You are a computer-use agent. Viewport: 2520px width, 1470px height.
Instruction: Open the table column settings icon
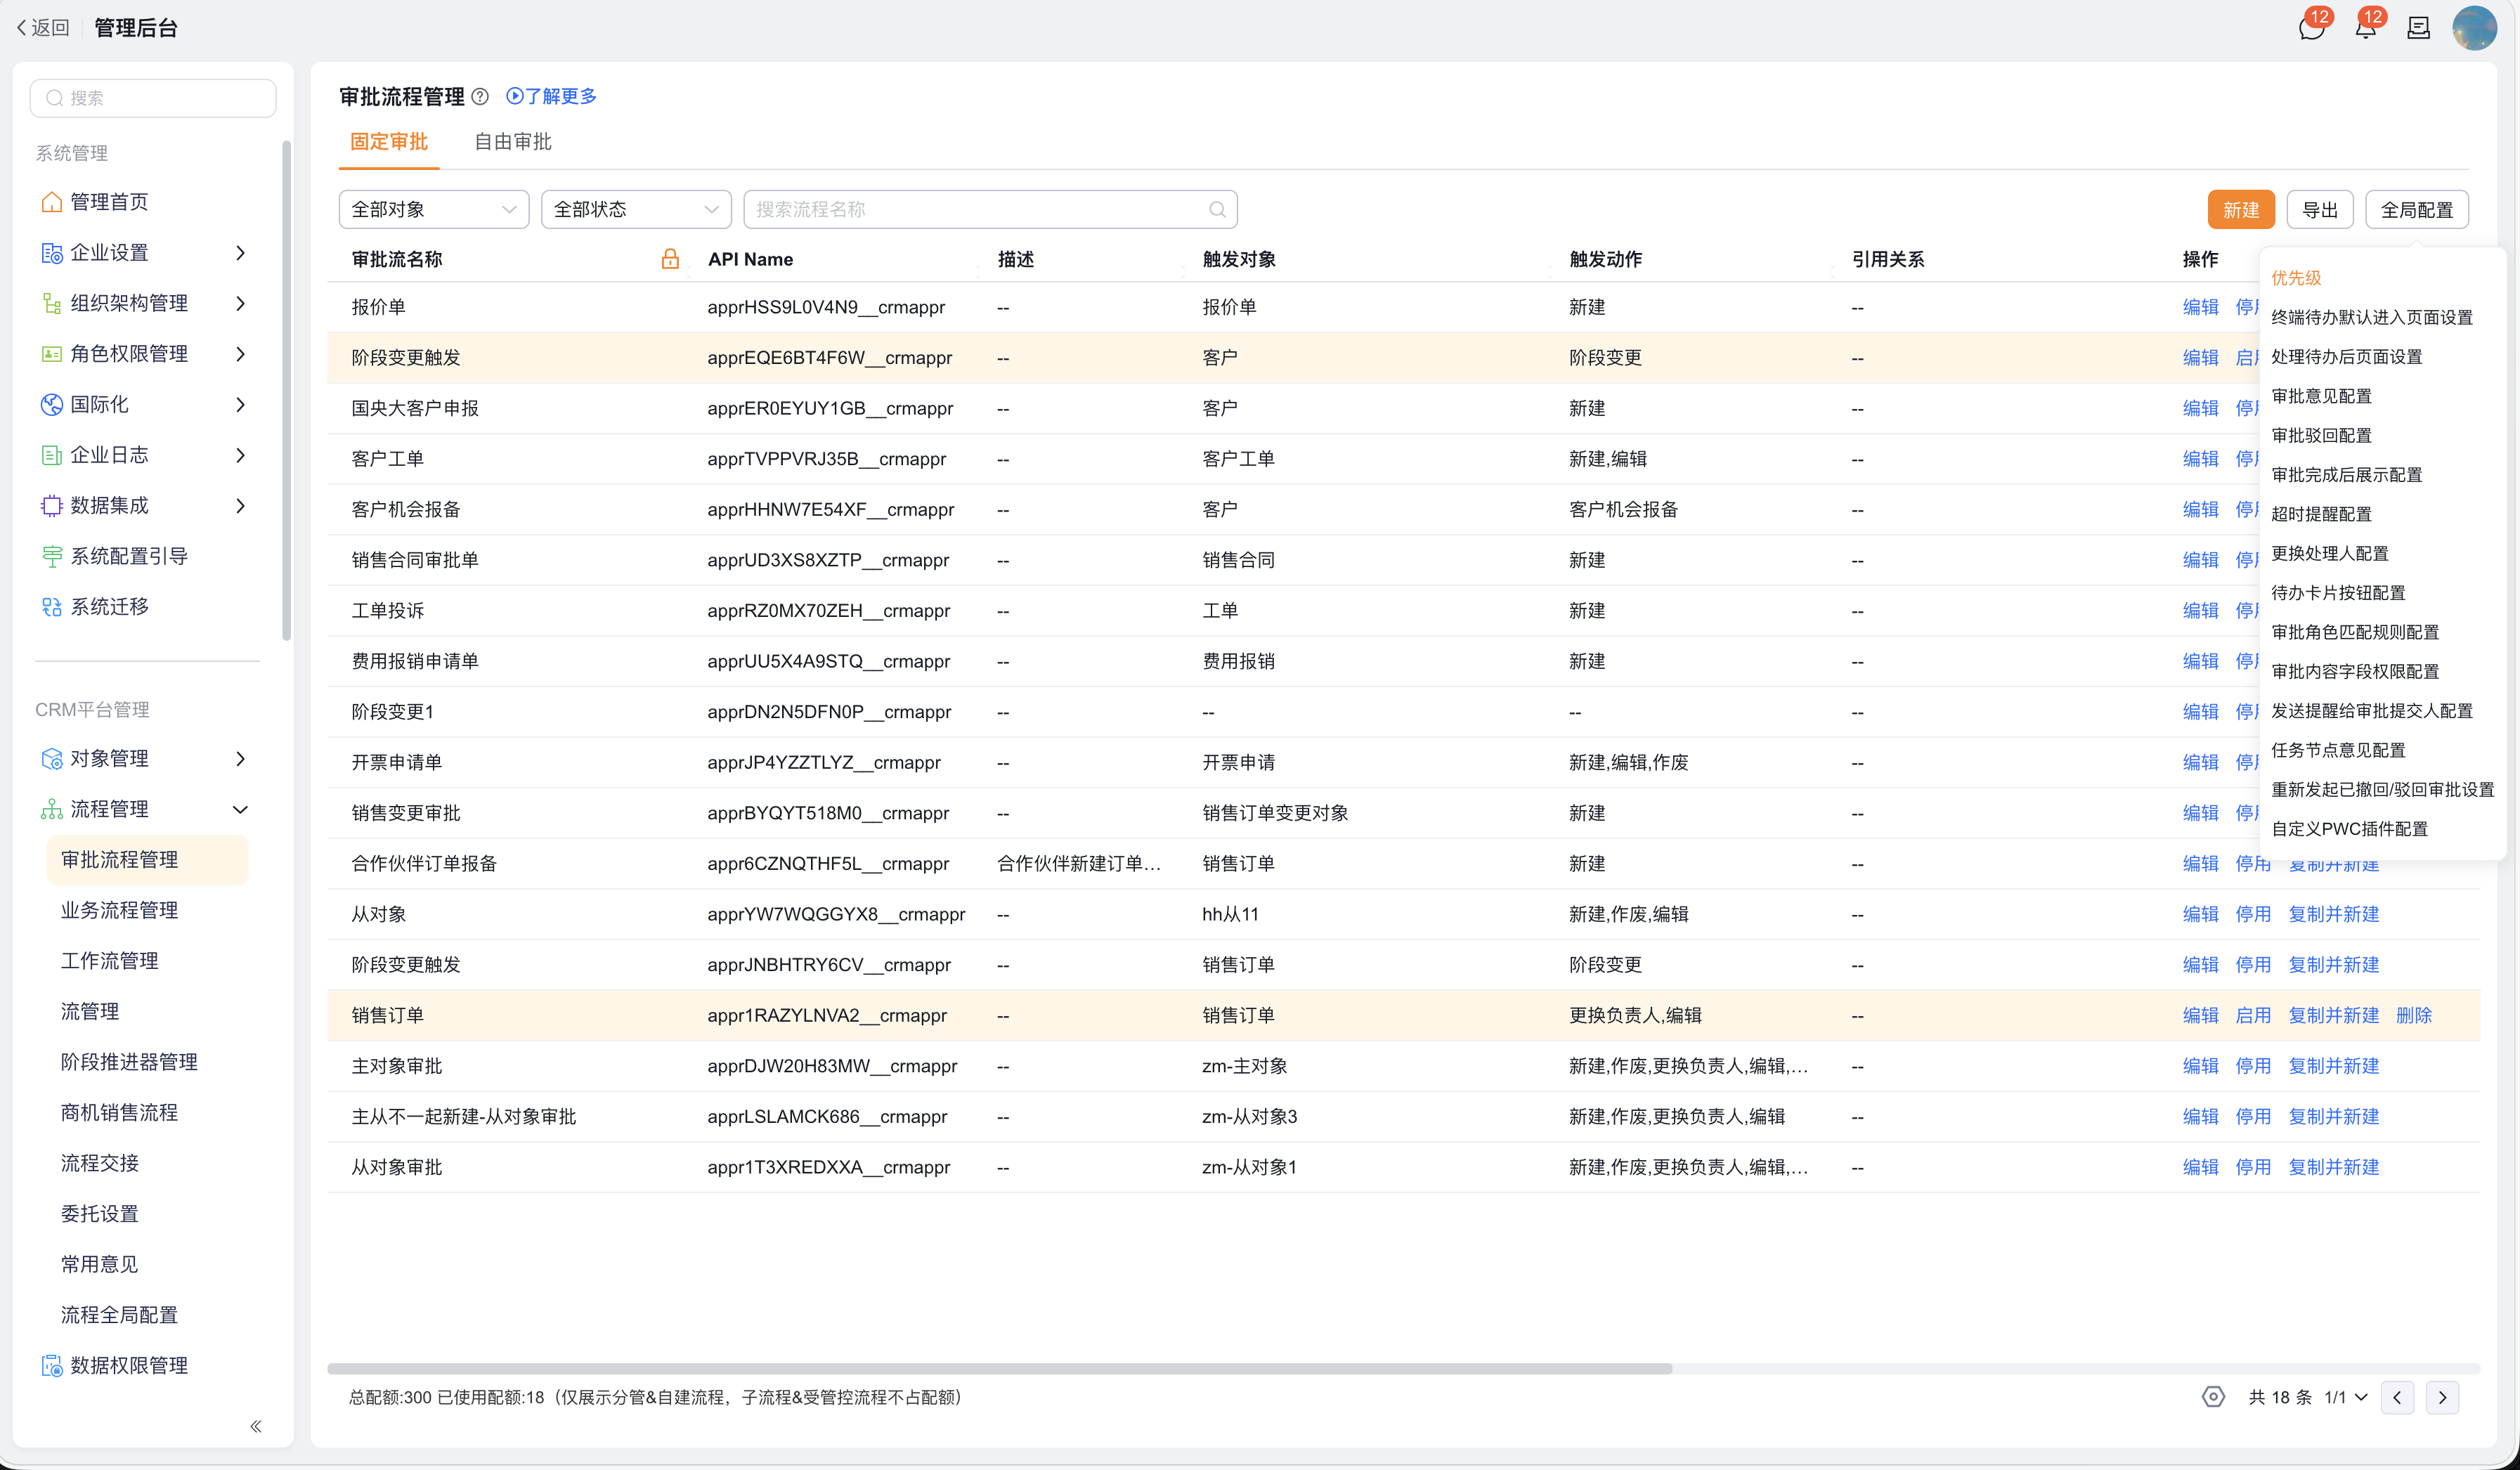pos(2213,1397)
